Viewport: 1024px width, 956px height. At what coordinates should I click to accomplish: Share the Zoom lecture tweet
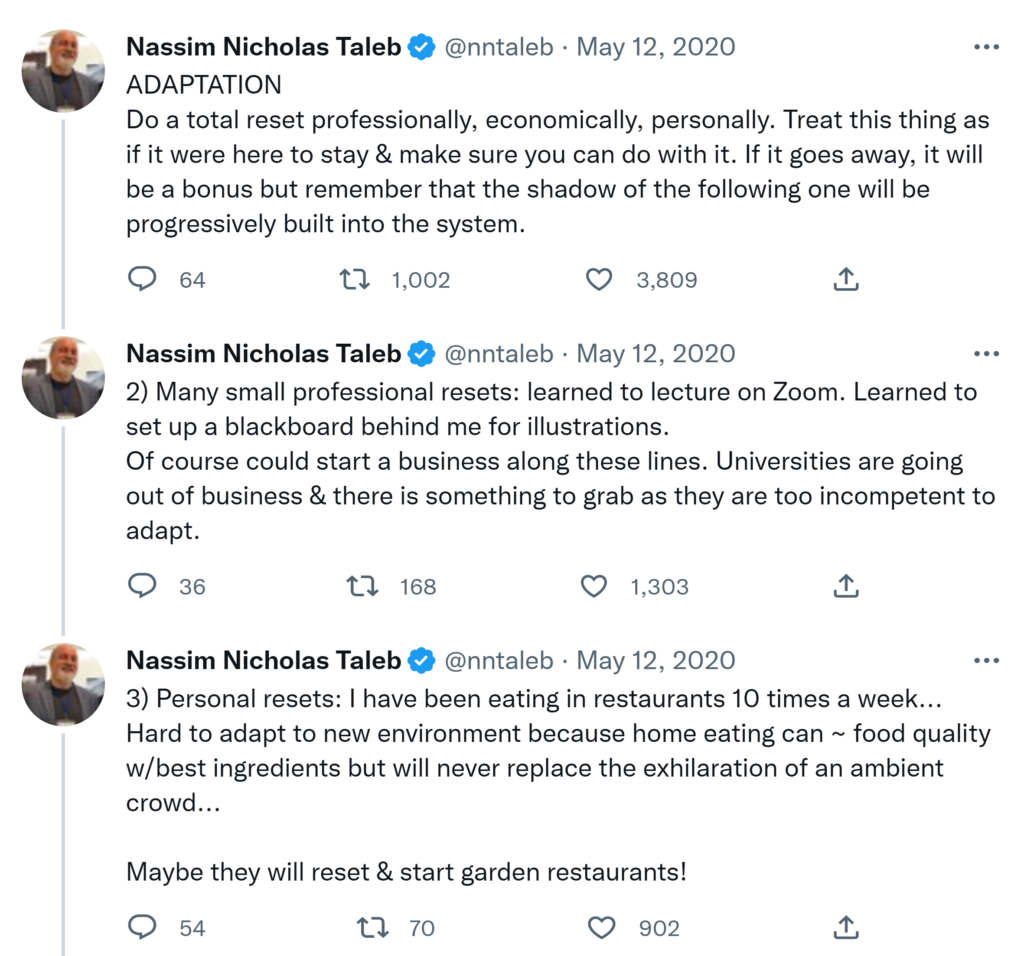click(846, 585)
